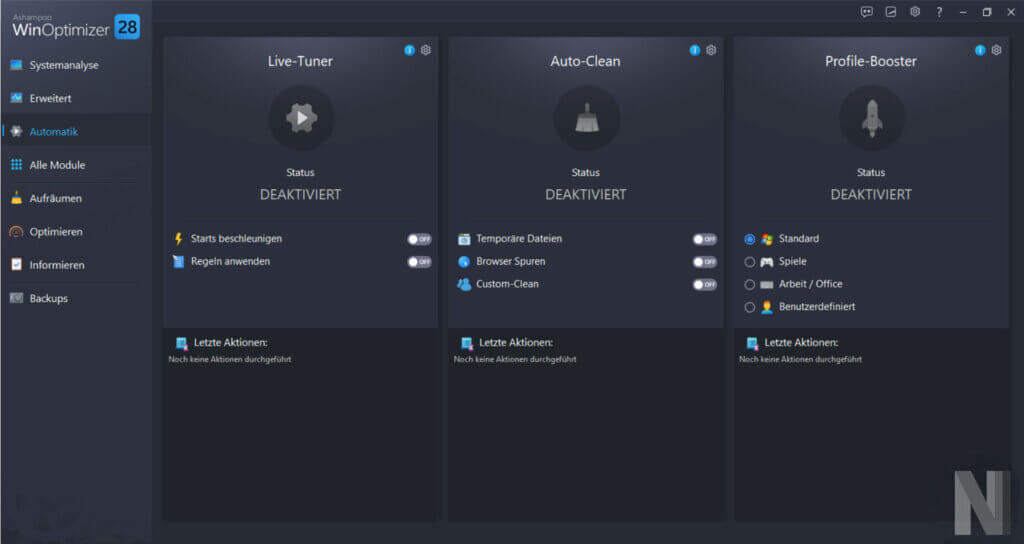The width and height of the screenshot is (1024, 544).
Task: Open the Backups sidebar entry
Action: pyautogui.click(x=48, y=298)
